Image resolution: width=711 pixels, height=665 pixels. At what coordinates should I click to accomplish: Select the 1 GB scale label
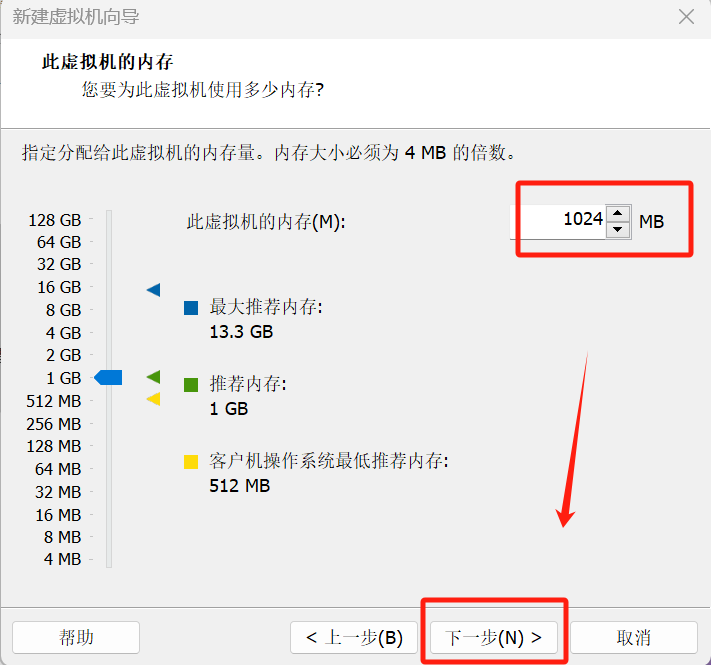(63, 378)
